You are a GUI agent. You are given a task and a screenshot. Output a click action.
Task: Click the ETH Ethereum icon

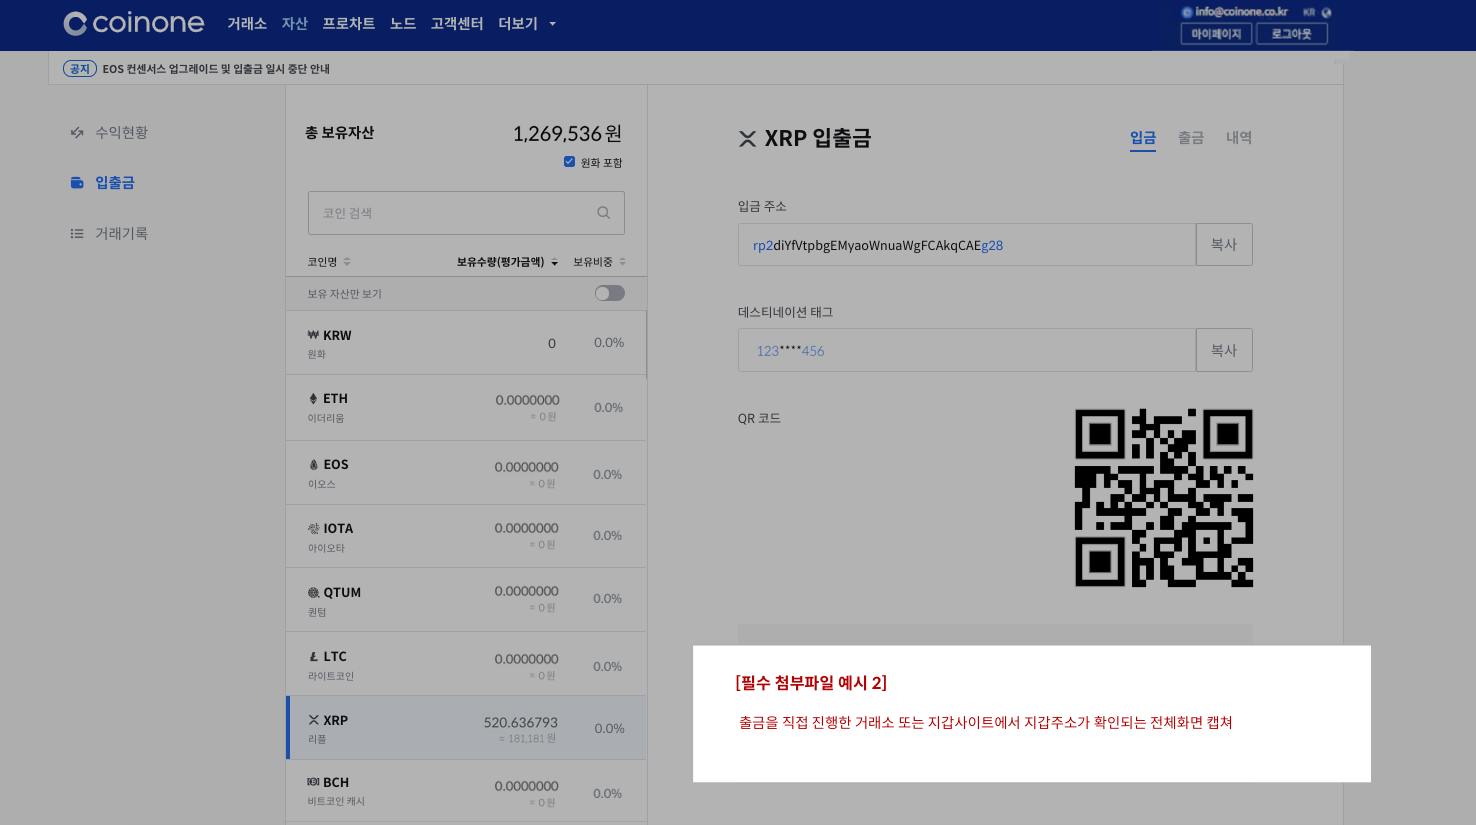315,398
